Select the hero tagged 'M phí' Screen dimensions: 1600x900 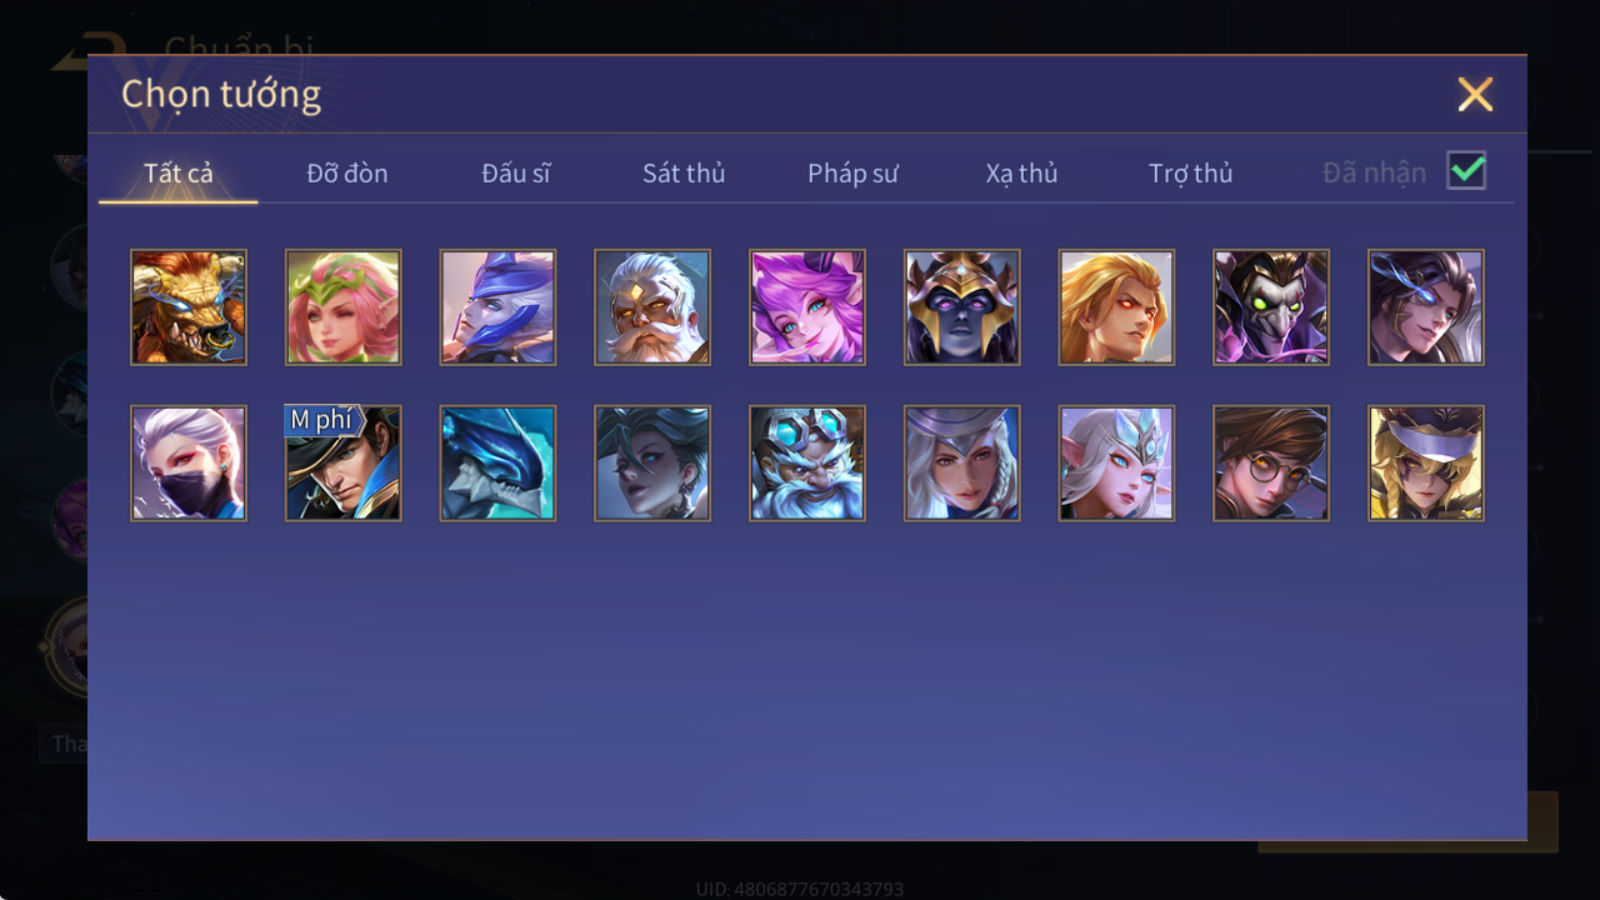point(343,463)
